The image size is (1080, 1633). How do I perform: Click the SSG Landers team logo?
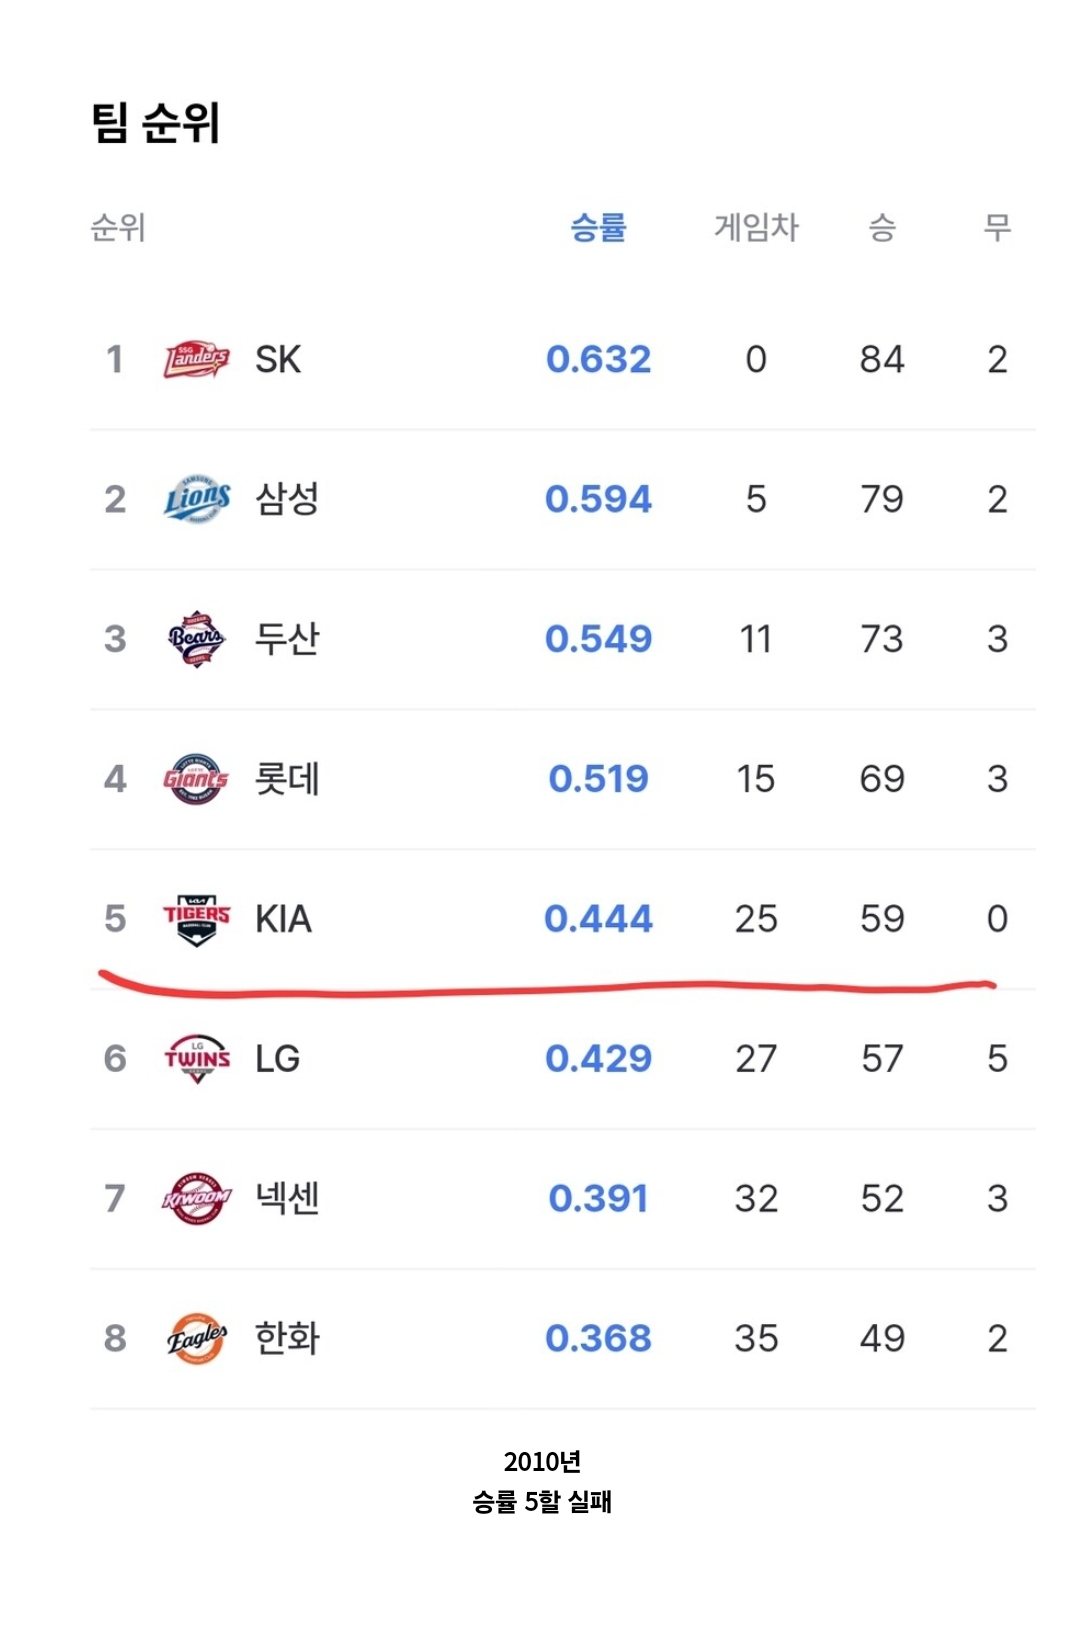197,360
